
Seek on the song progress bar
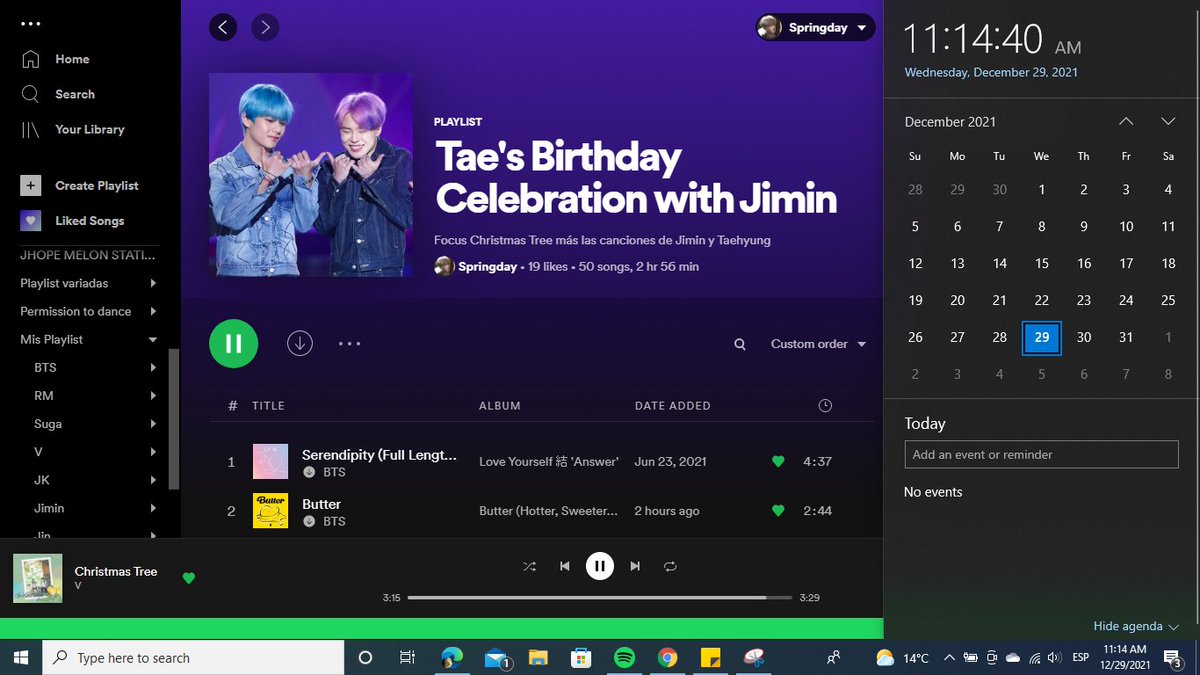click(599, 598)
